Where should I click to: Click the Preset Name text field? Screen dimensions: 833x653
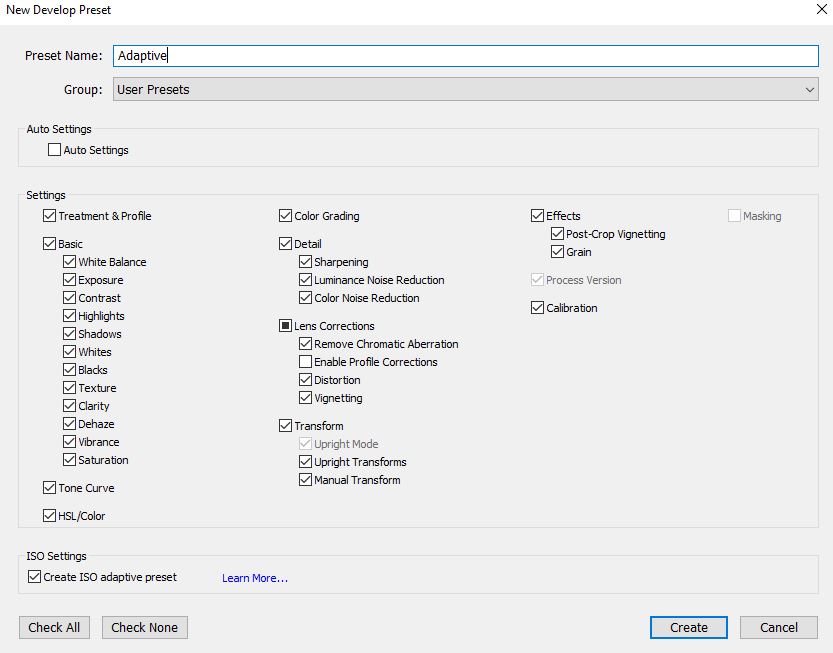(465, 56)
